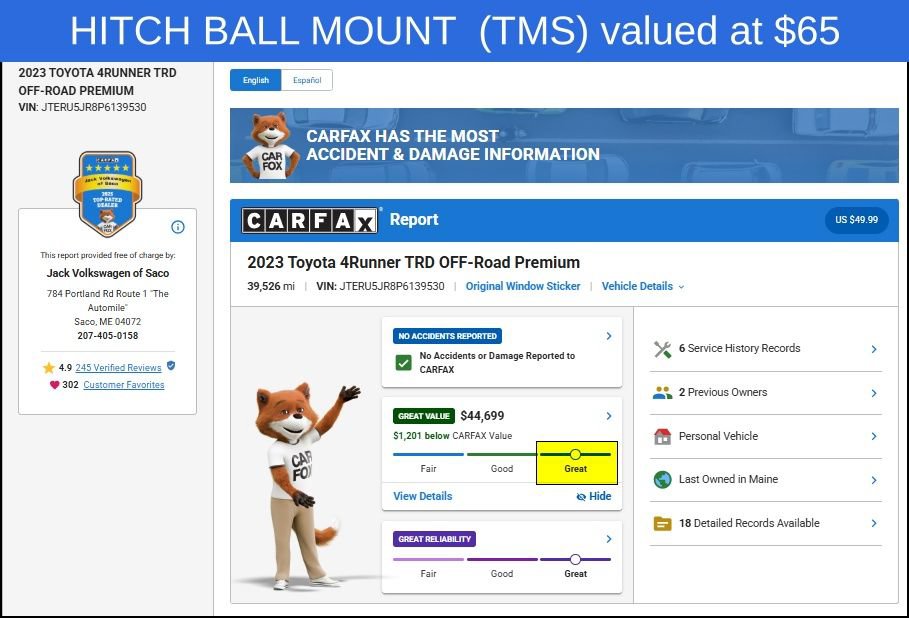This screenshot has width=909, height=618.
Task: Hide the value details section
Action: 594,496
